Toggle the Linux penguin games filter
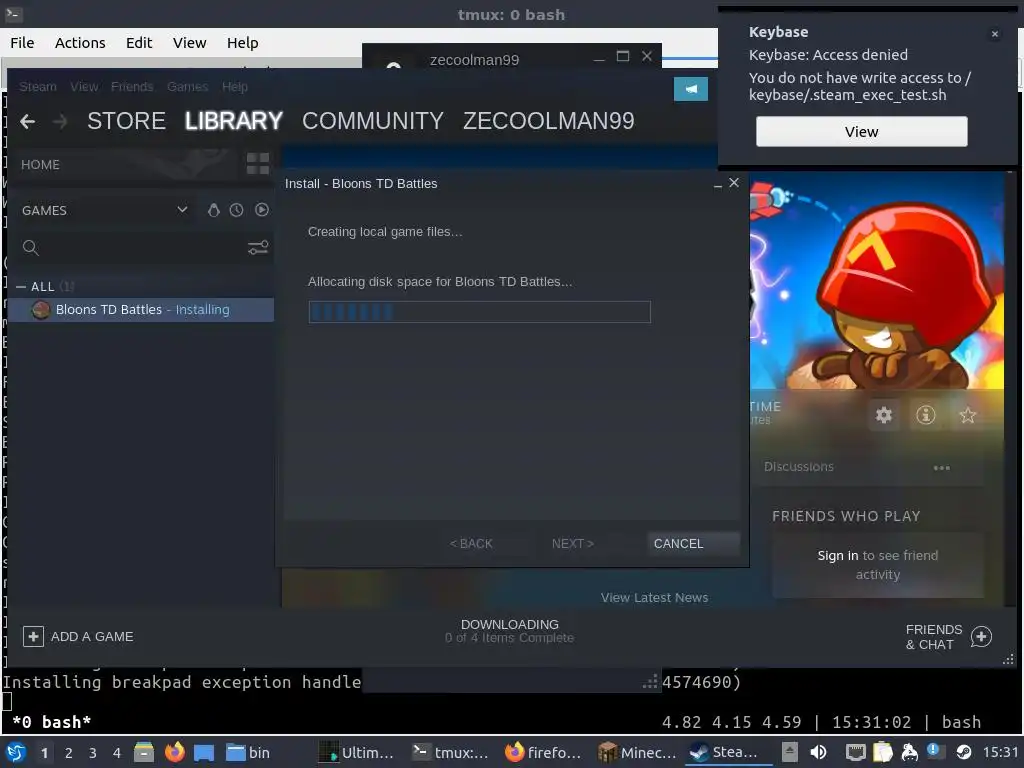1024x768 pixels. pos(214,210)
